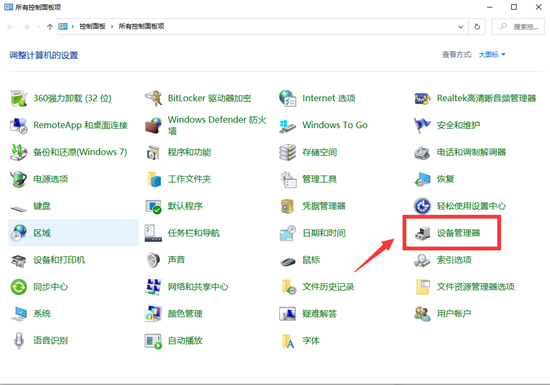Open the 语音识别 microphone icon
This screenshot has height=385, width=550.
point(19,340)
